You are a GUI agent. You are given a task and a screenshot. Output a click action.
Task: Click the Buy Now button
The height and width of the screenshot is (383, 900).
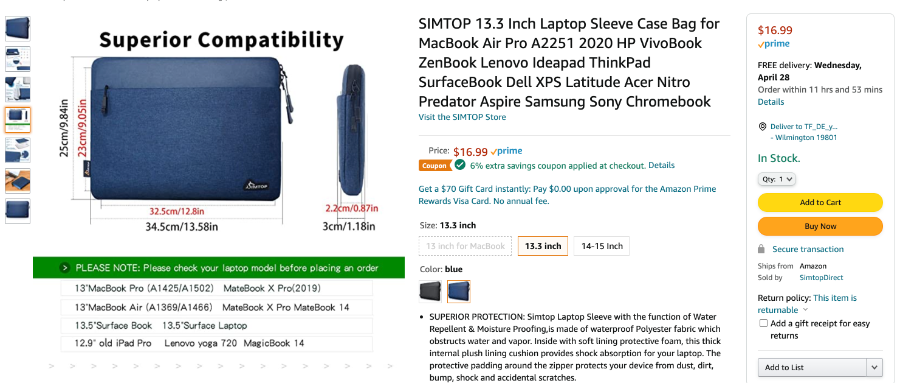[820, 226]
